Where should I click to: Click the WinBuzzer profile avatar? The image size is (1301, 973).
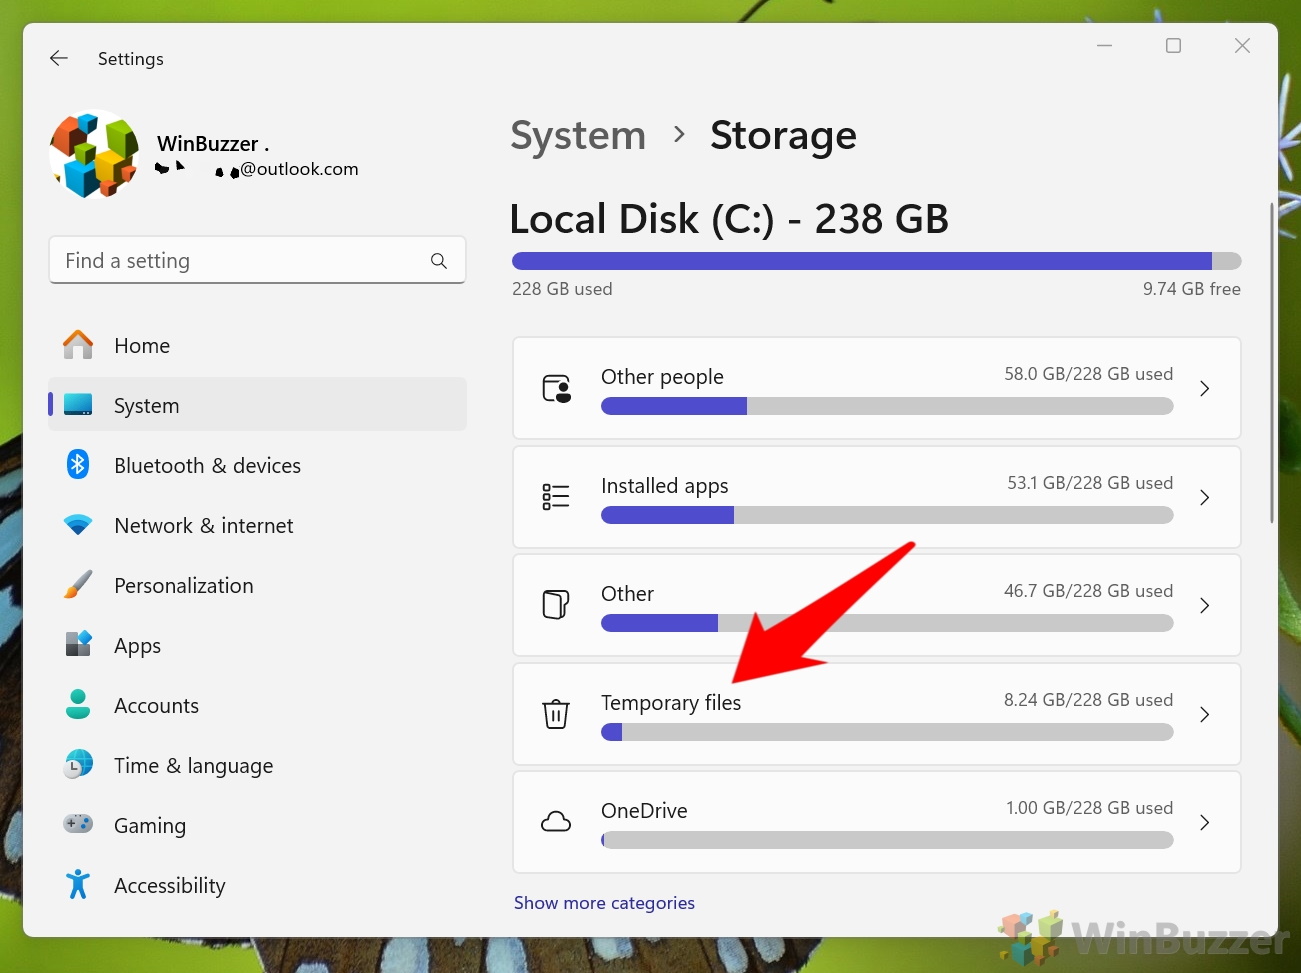click(94, 155)
